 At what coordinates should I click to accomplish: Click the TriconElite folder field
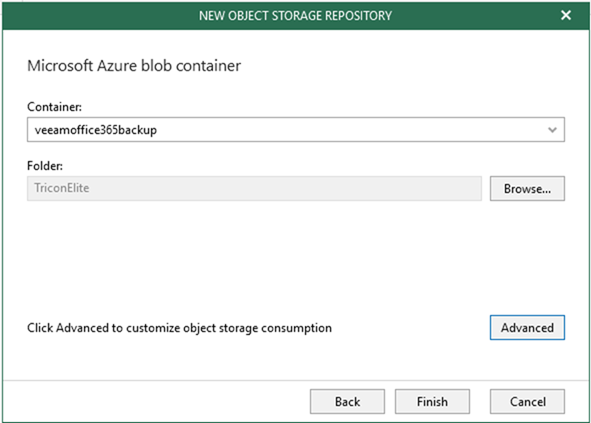pyautogui.click(x=254, y=188)
